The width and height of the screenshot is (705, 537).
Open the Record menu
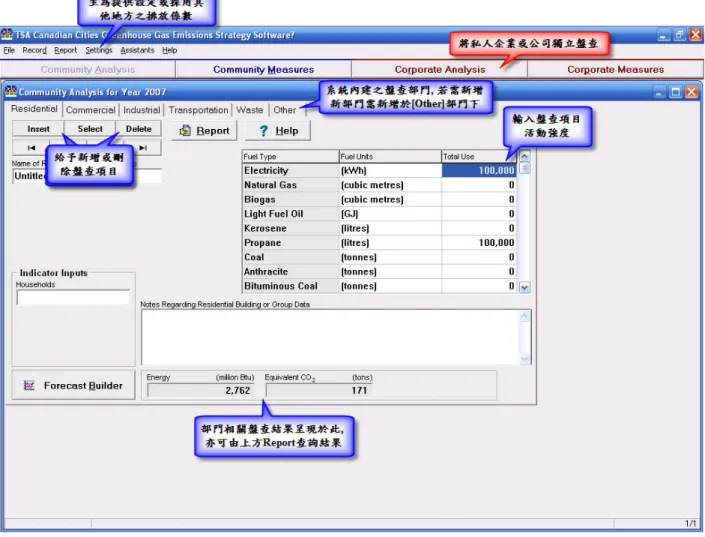(x=35, y=50)
